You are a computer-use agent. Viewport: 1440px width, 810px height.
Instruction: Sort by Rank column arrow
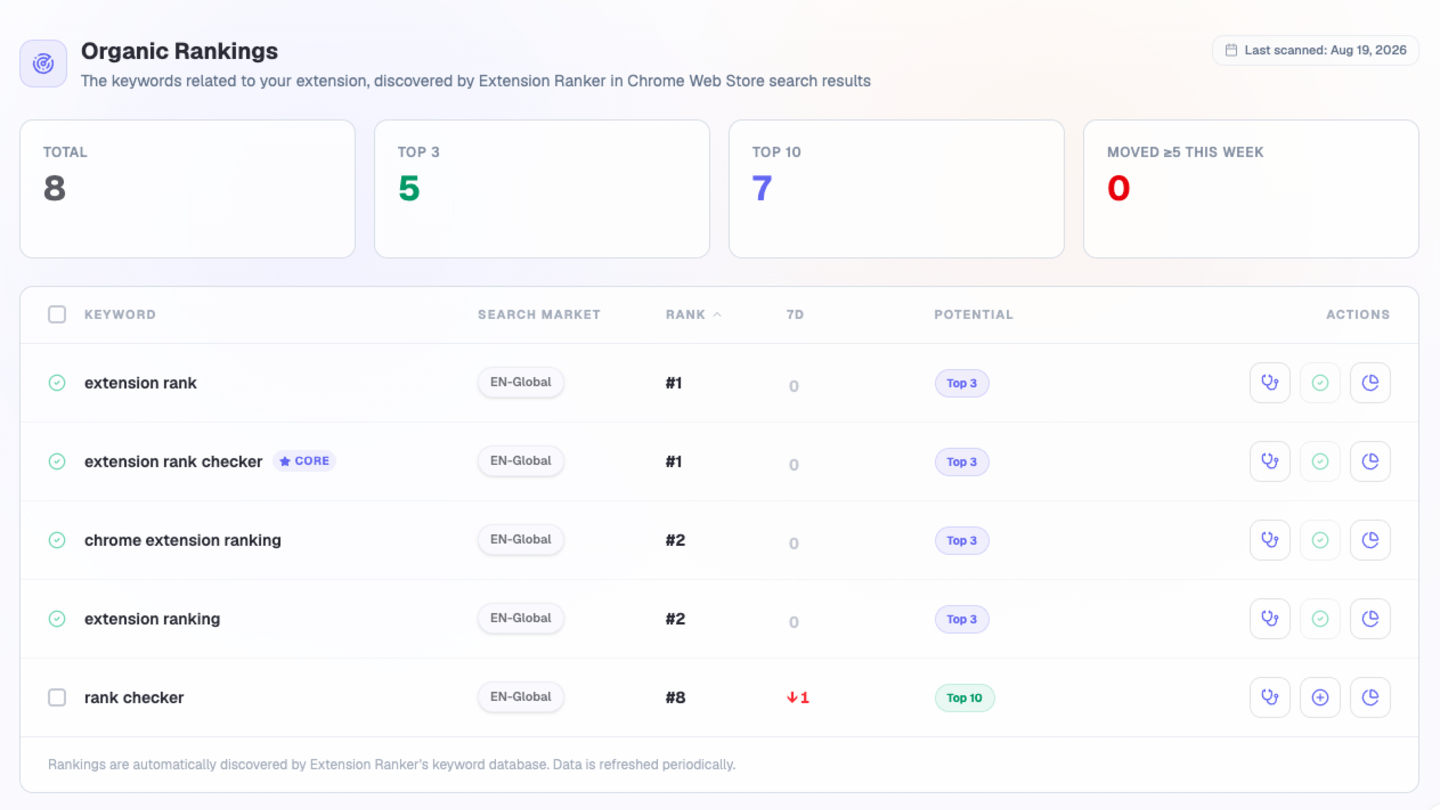click(x=717, y=314)
